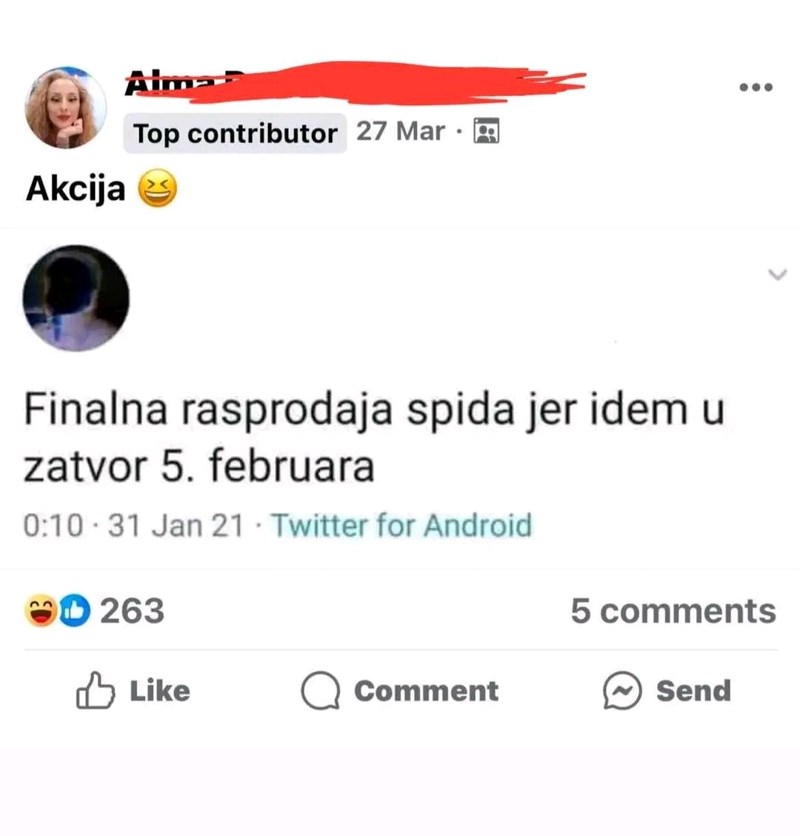
Task: Open the poster's profile picture
Action: tap(66, 108)
